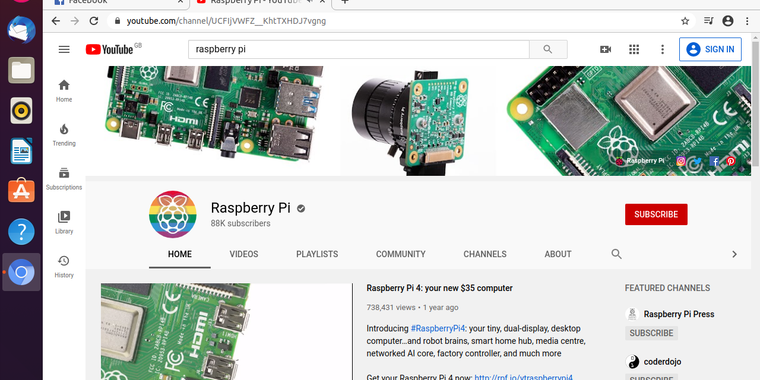The height and width of the screenshot is (380, 760).
Task: Open the YouTube hamburger guide menu
Action: point(64,49)
